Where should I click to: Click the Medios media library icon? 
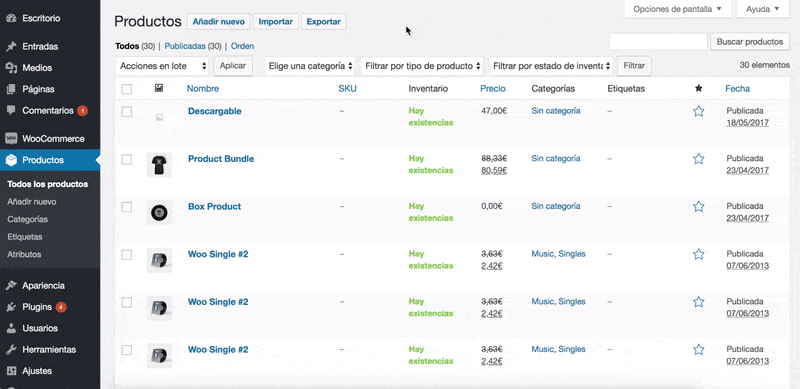[x=11, y=67]
